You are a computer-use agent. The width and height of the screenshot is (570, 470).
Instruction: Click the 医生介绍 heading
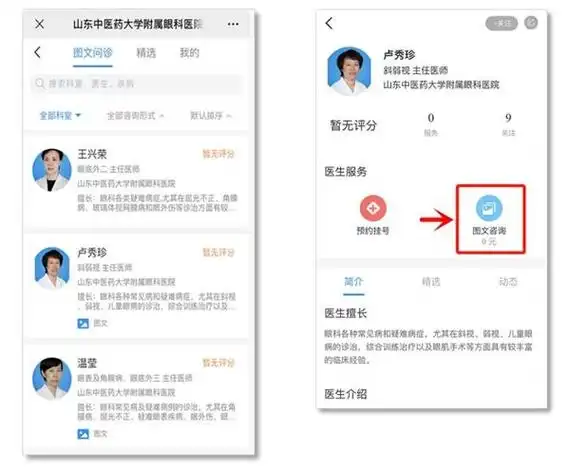(x=346, y=394)
